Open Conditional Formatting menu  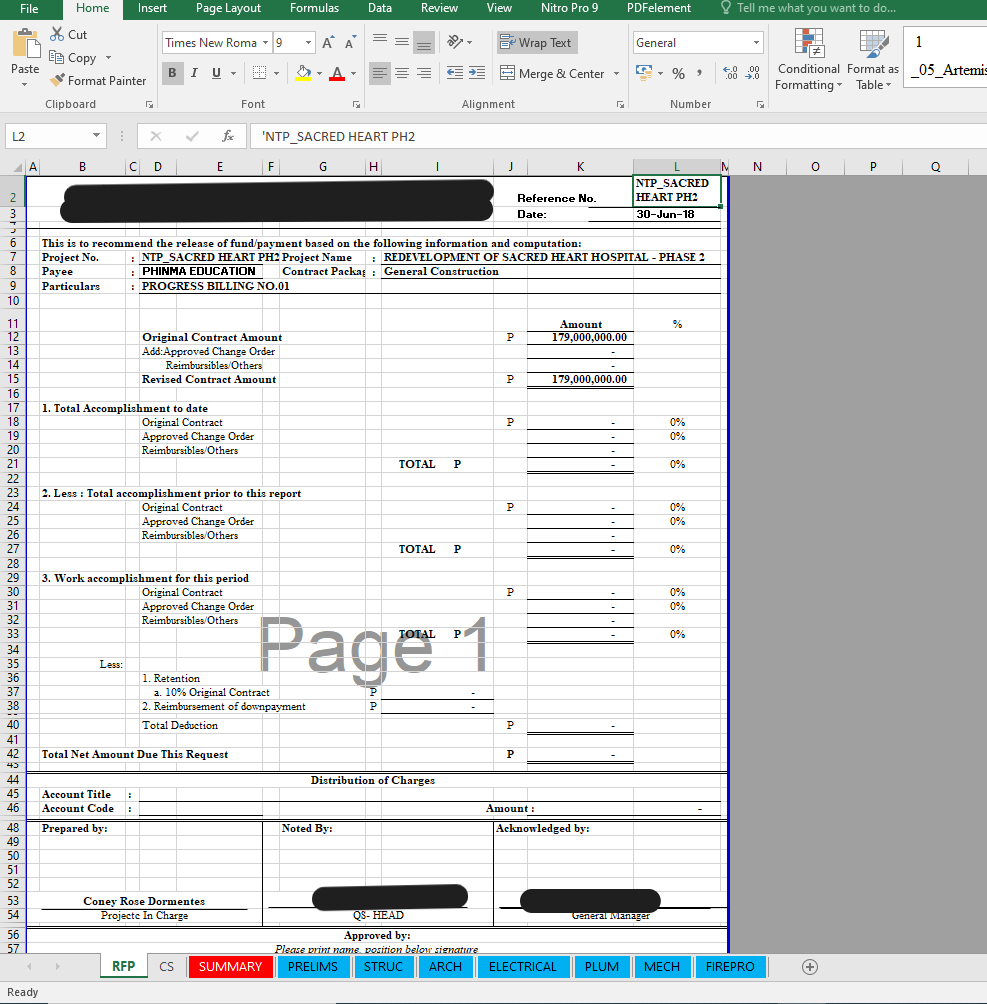pyautogui.click(x=808, y=60)
